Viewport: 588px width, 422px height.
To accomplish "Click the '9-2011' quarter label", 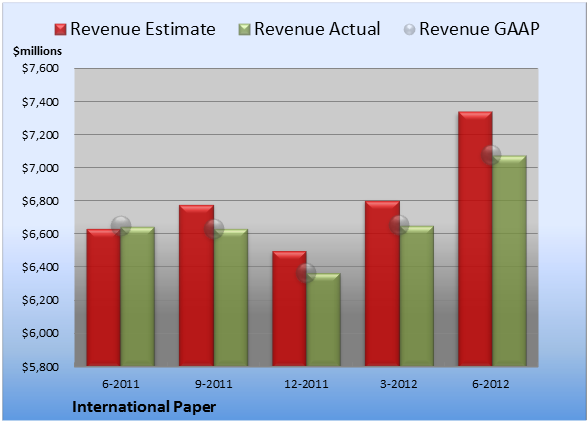I will pos(214,384).
